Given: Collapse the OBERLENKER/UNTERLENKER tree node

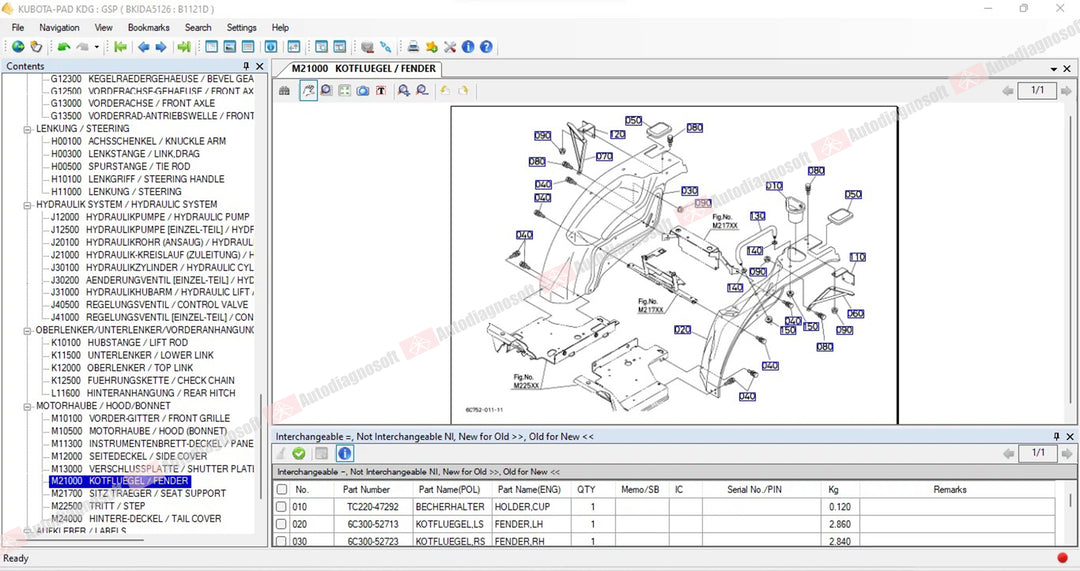Looking at the screenshot, I should [x=28, y=331].
